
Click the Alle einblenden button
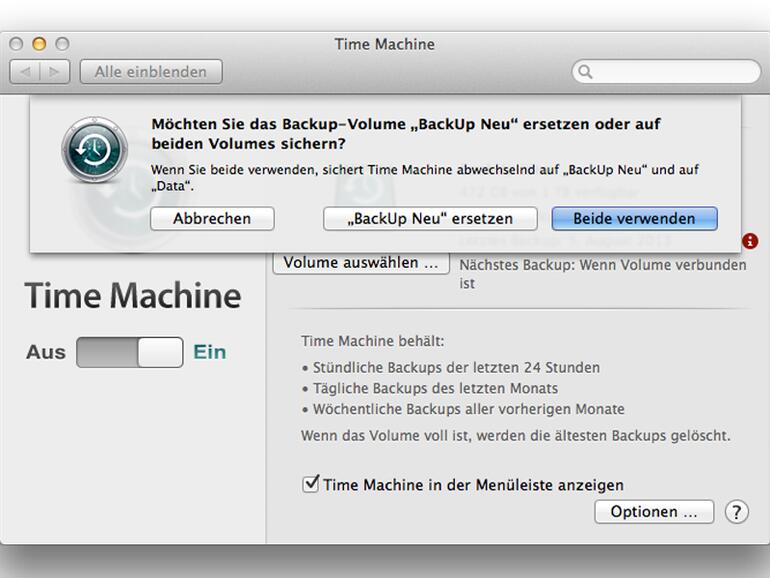[x=151, y=72]
